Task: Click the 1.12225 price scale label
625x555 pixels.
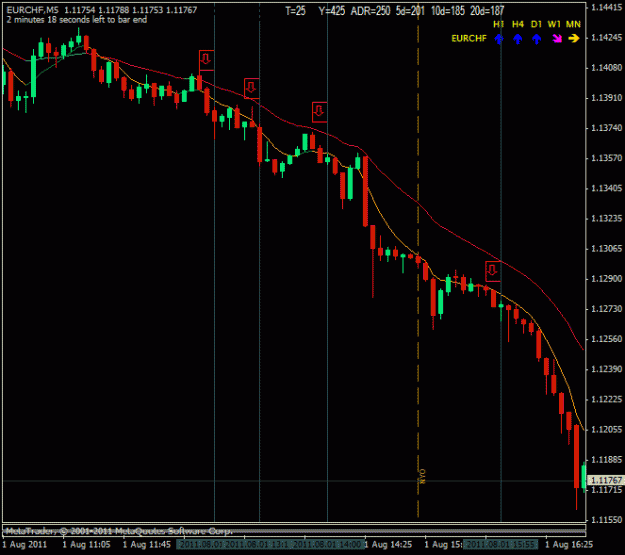Action: point(606,400)
